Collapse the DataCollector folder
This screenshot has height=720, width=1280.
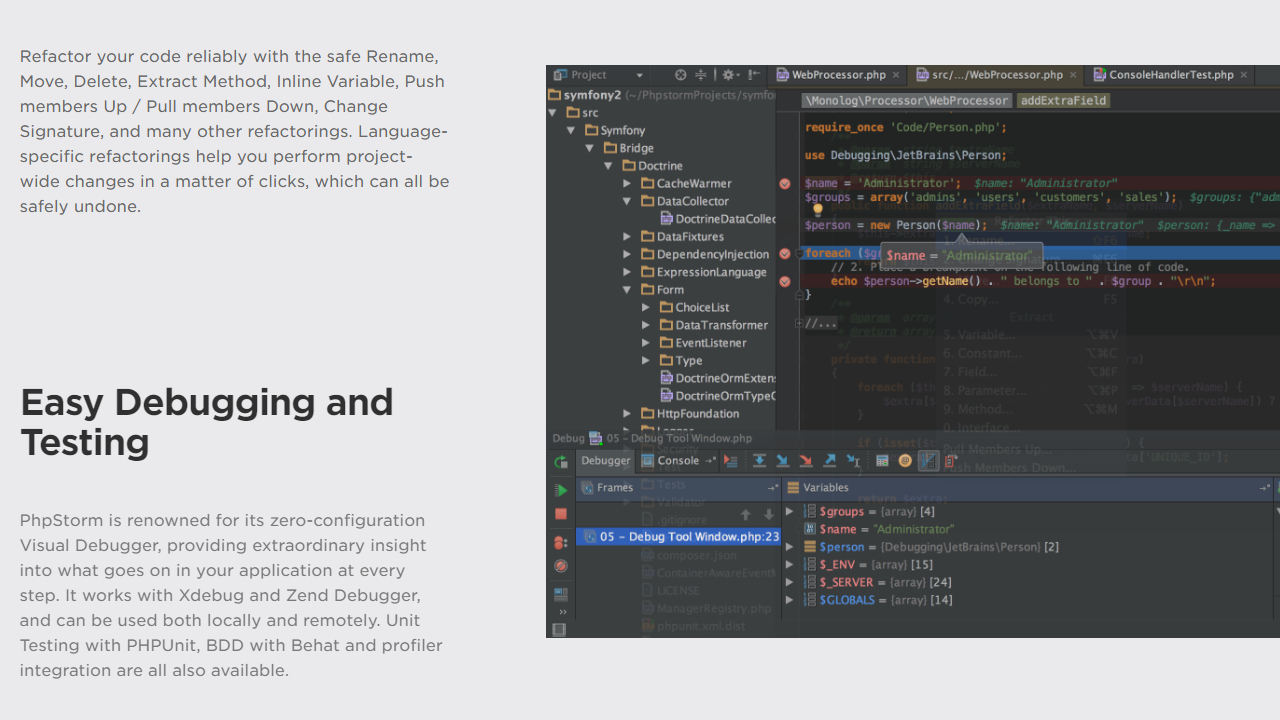(x=627, y=201)
